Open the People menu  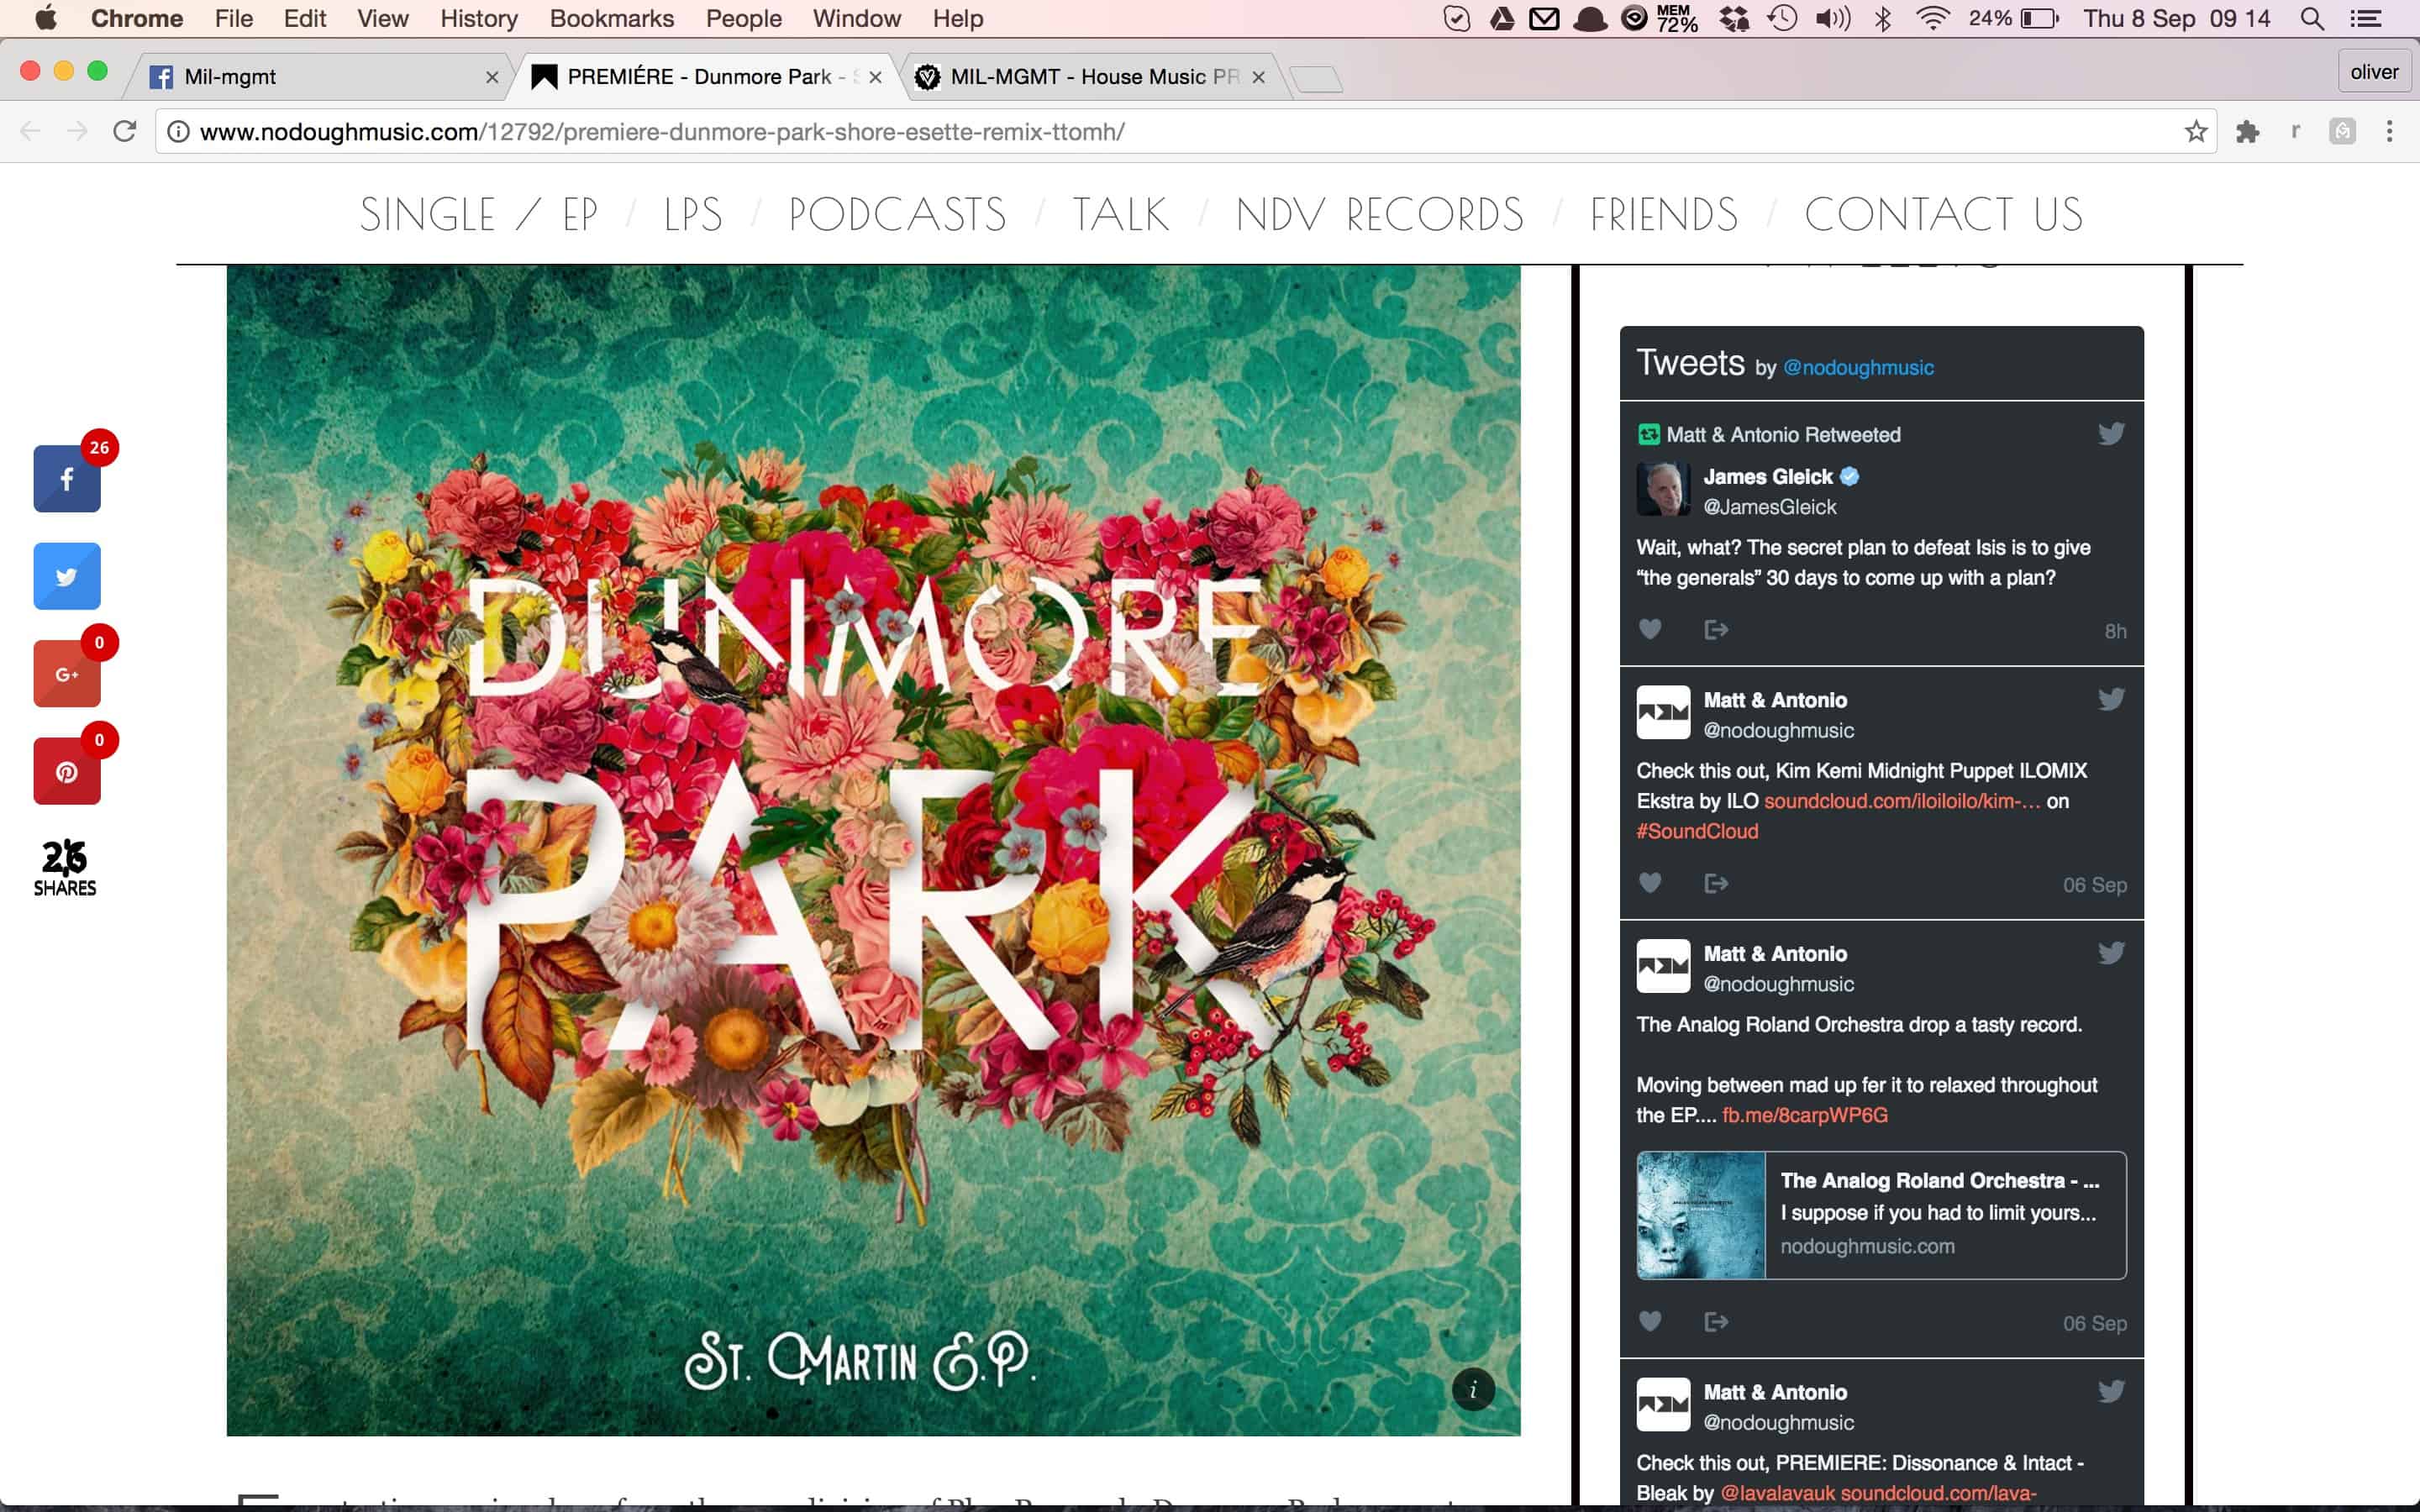point(743,19)
